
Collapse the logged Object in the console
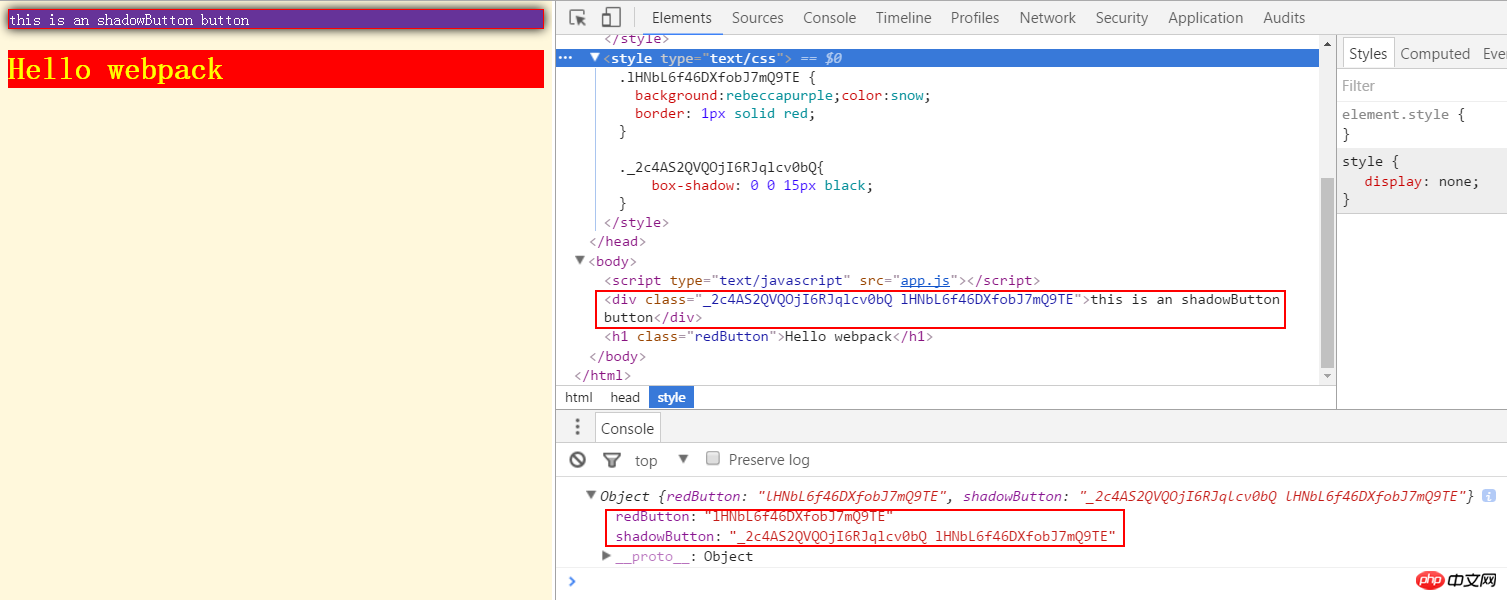591,496
